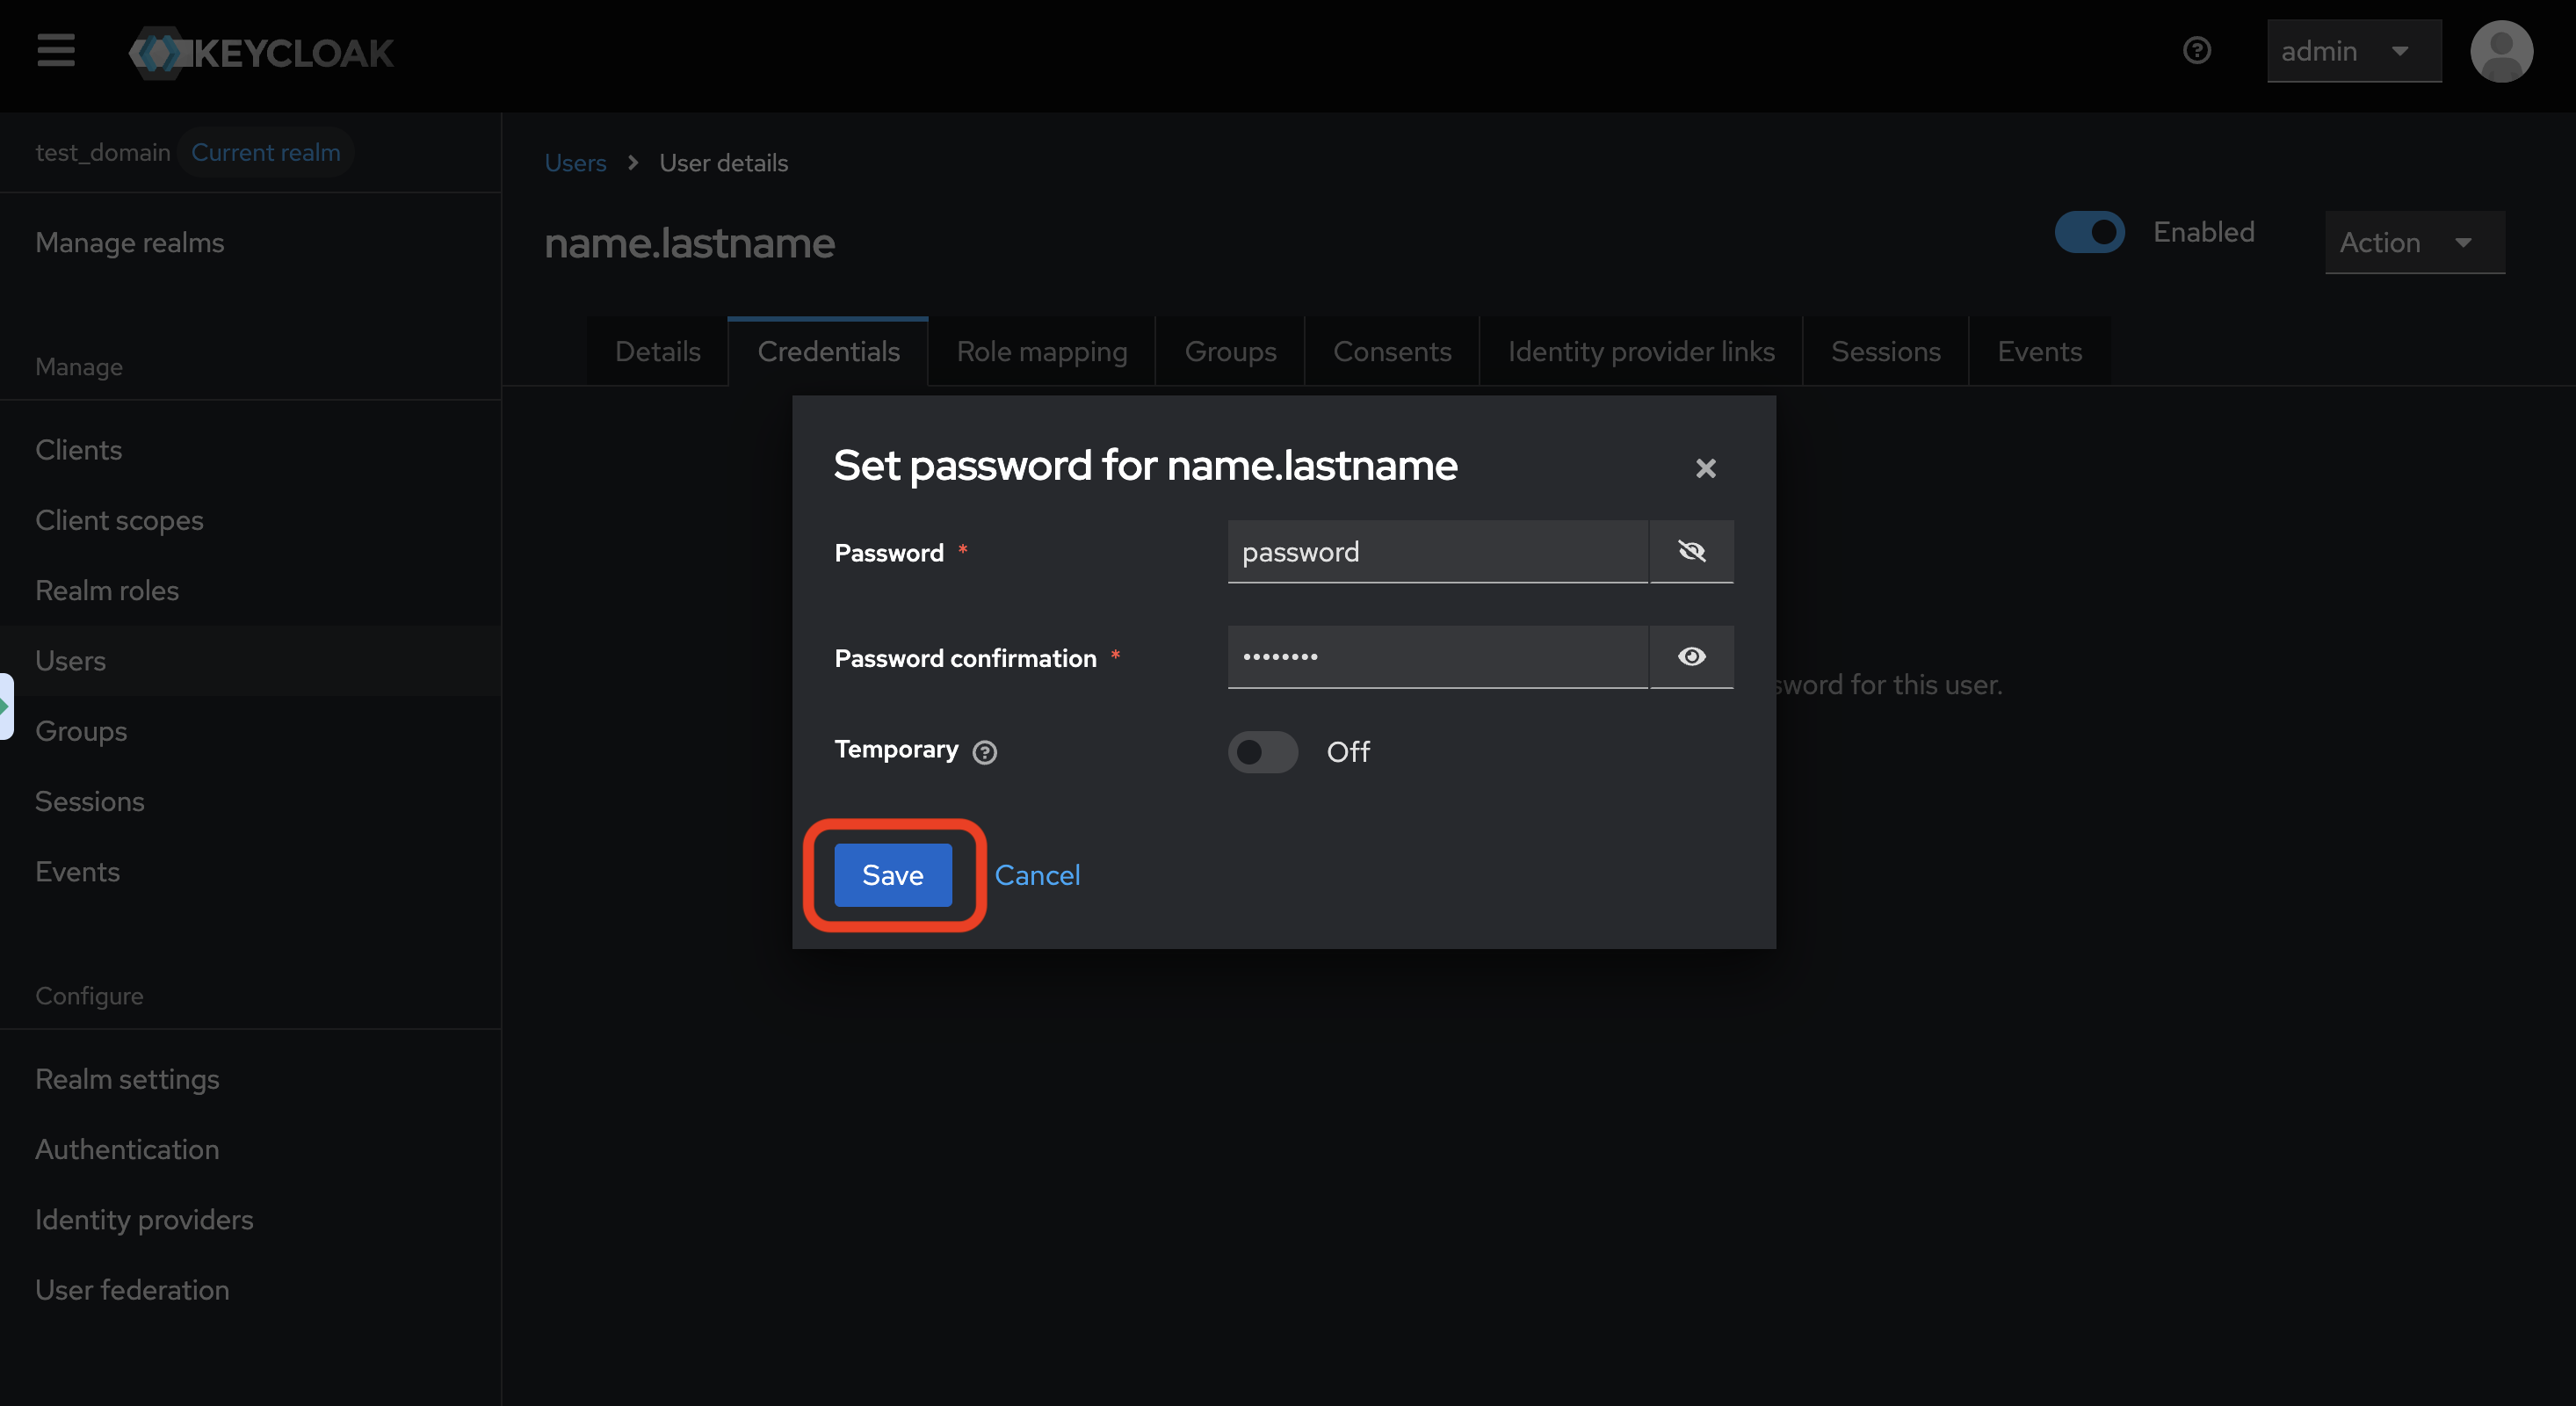
Task: Show the password confirmation text
Action: tap(1691, 657)
